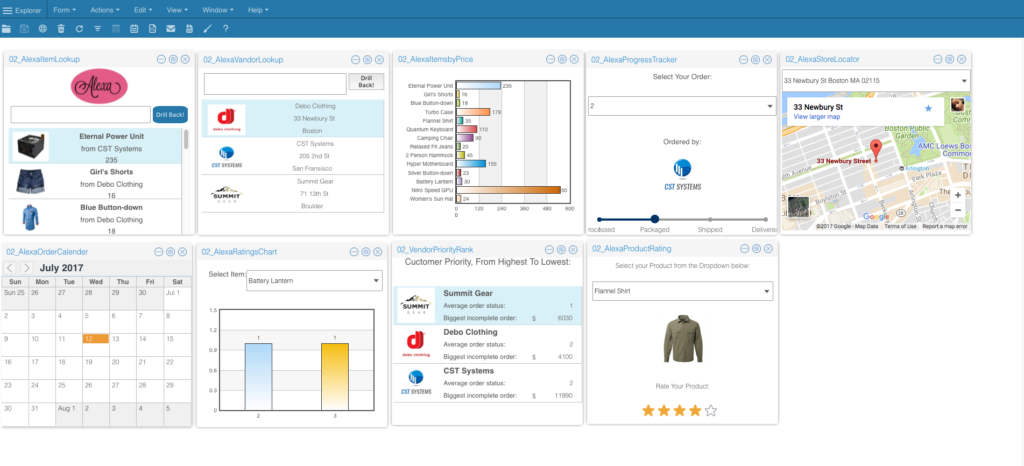Switch map to satellite view thumbnail
This screenshot has width=1024, height=466.
[798, 207]
